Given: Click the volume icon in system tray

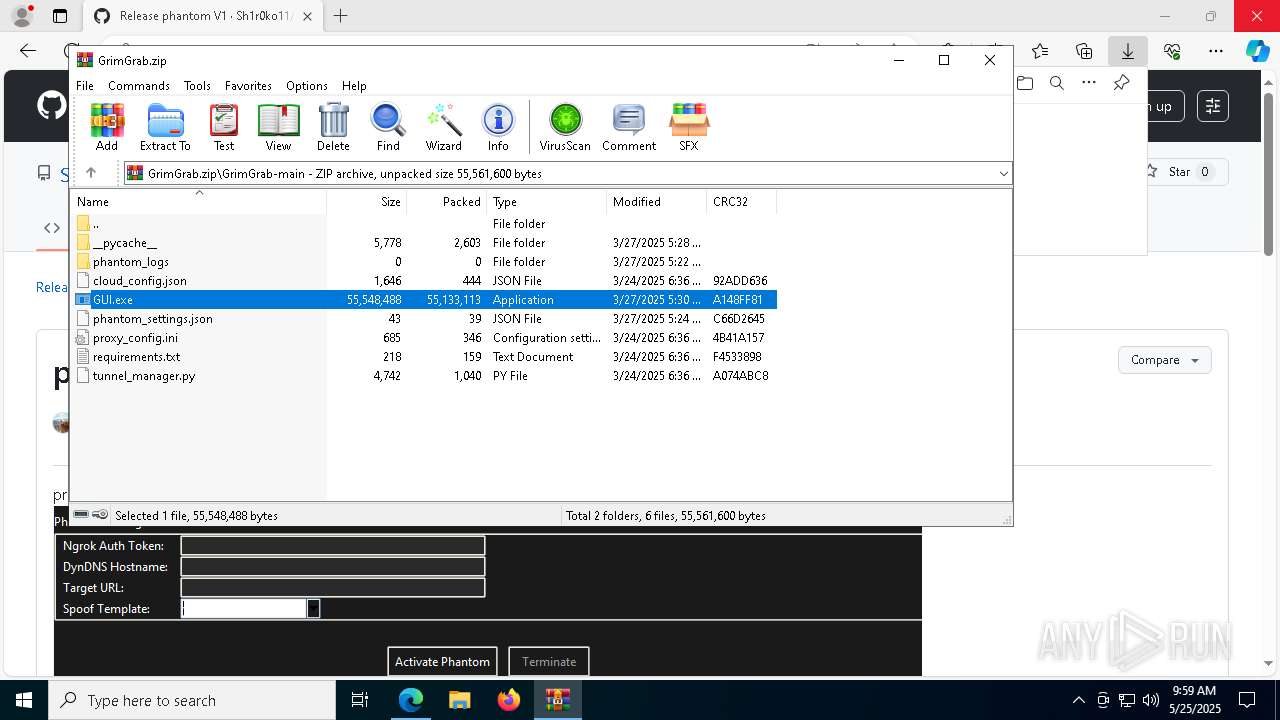Looking at the screenshot, I should (1151, 700).
